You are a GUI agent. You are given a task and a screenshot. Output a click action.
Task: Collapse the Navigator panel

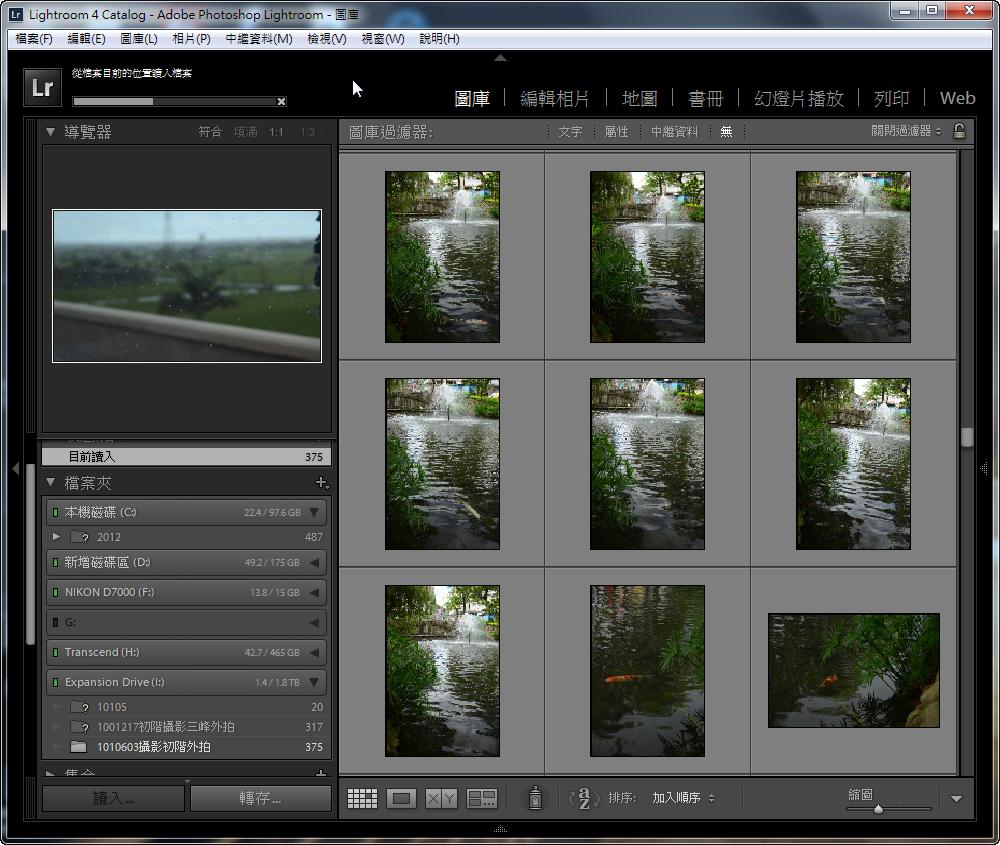50,132
